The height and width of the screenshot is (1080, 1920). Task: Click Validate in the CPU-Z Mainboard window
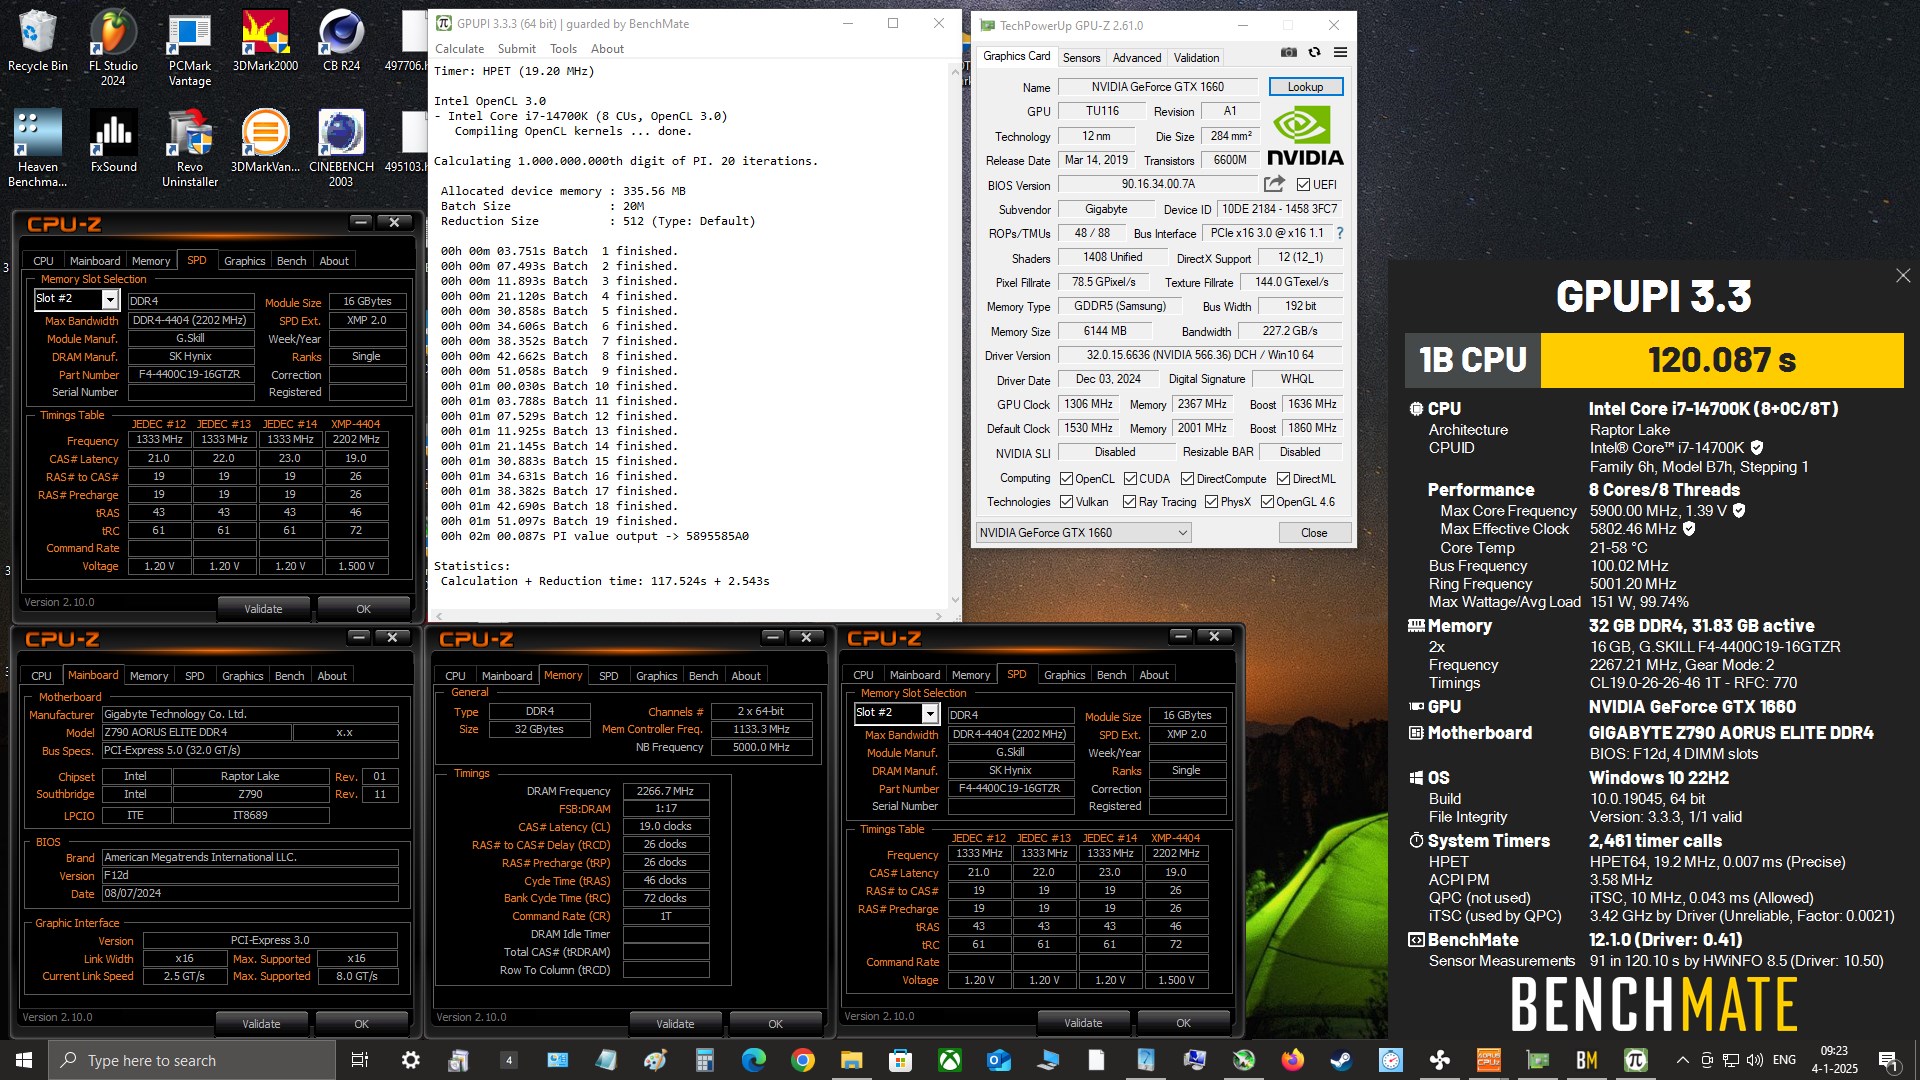pos(261,1024)
